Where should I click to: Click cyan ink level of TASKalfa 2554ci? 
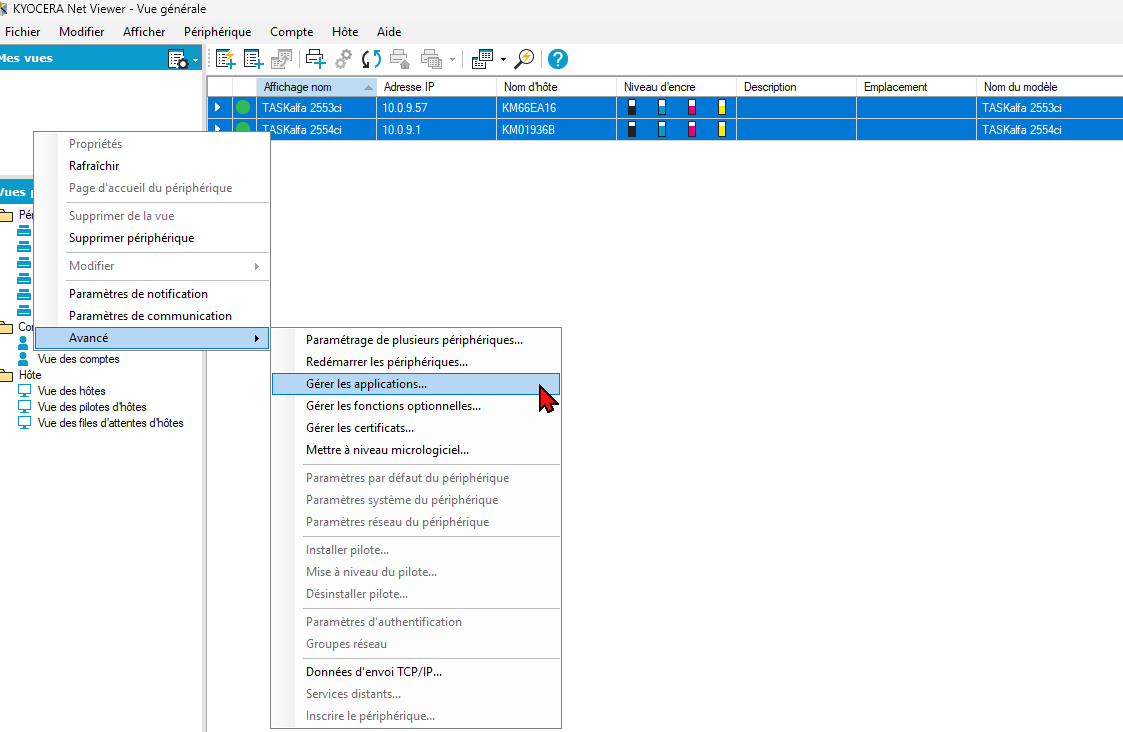[x=662, y=130]
